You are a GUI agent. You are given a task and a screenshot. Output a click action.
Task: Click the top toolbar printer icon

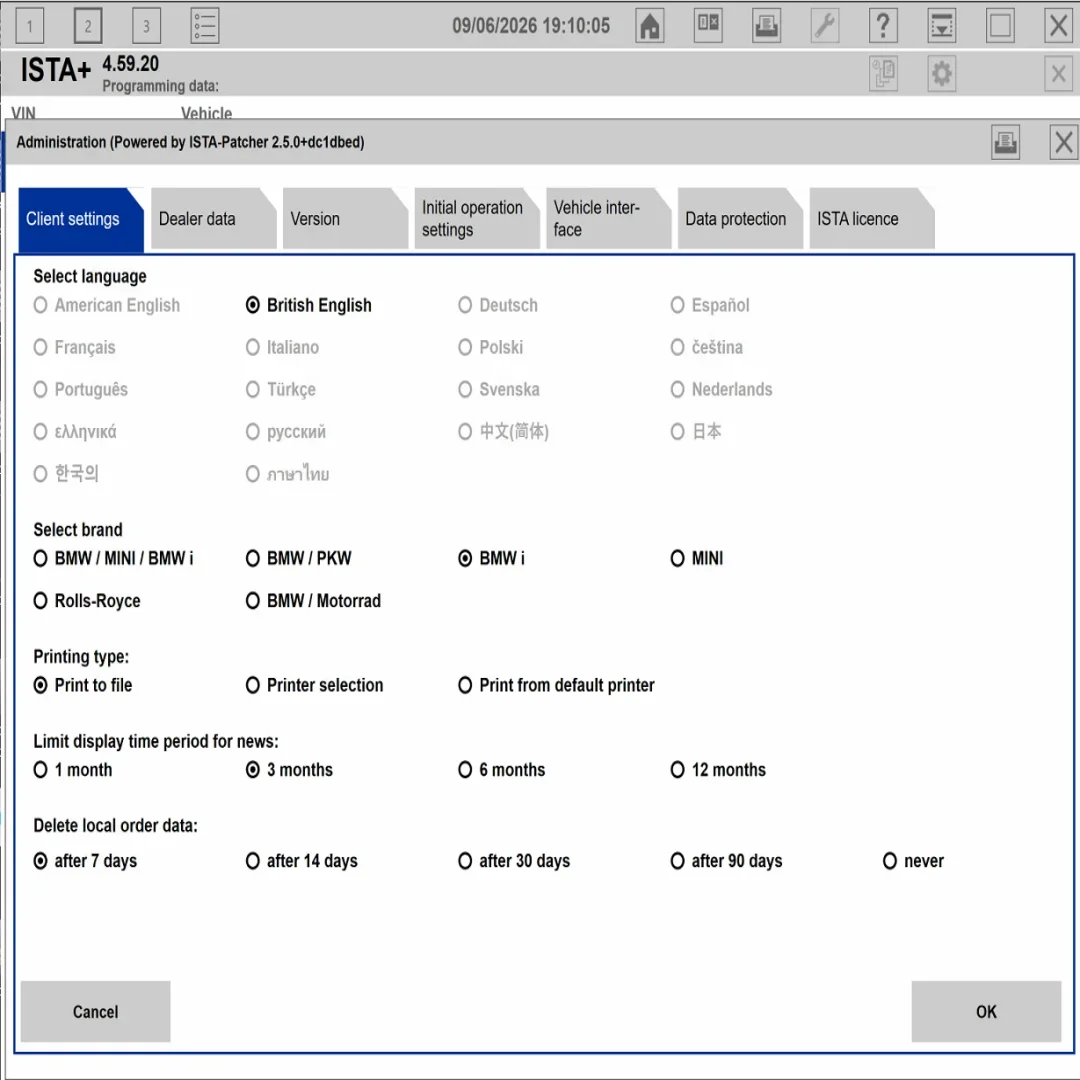click(766, 26)
